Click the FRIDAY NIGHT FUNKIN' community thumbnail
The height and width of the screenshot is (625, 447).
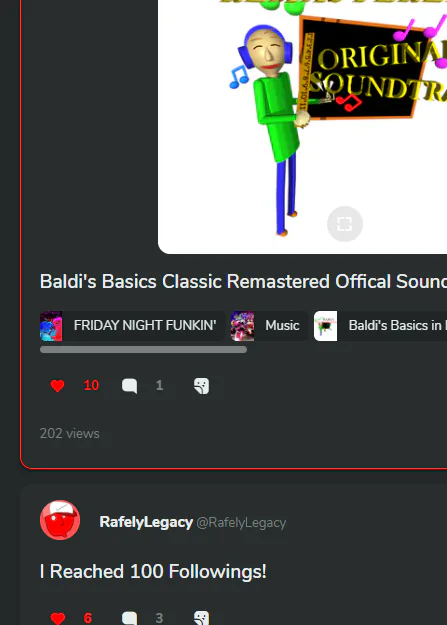click(x=51, y=326)
